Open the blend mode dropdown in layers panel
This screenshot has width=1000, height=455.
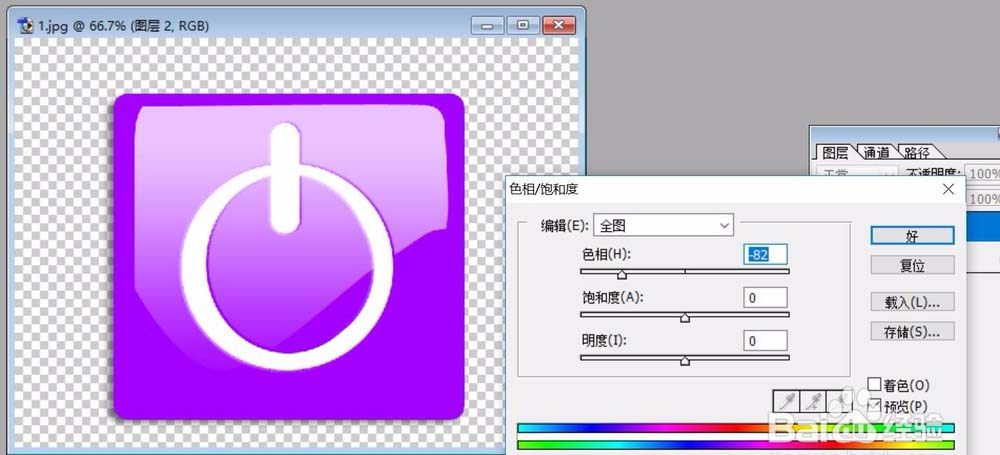point(857,174)
